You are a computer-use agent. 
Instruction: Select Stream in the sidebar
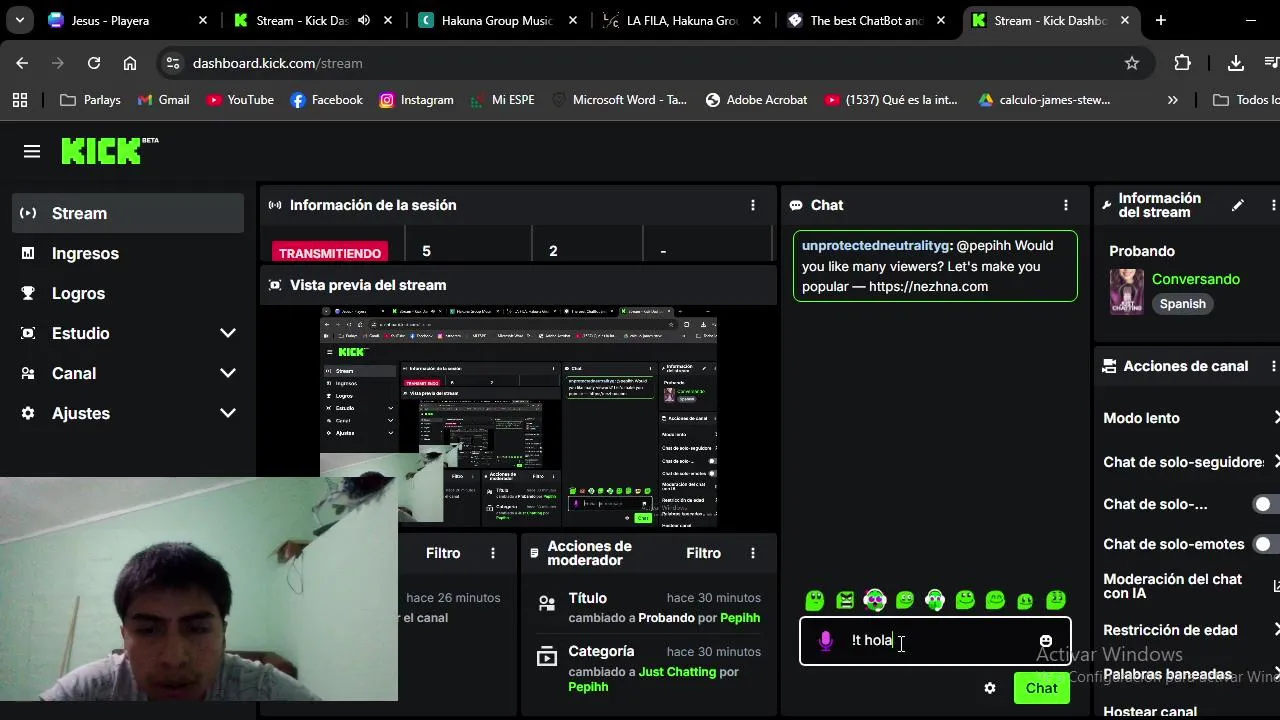point(128,213)
